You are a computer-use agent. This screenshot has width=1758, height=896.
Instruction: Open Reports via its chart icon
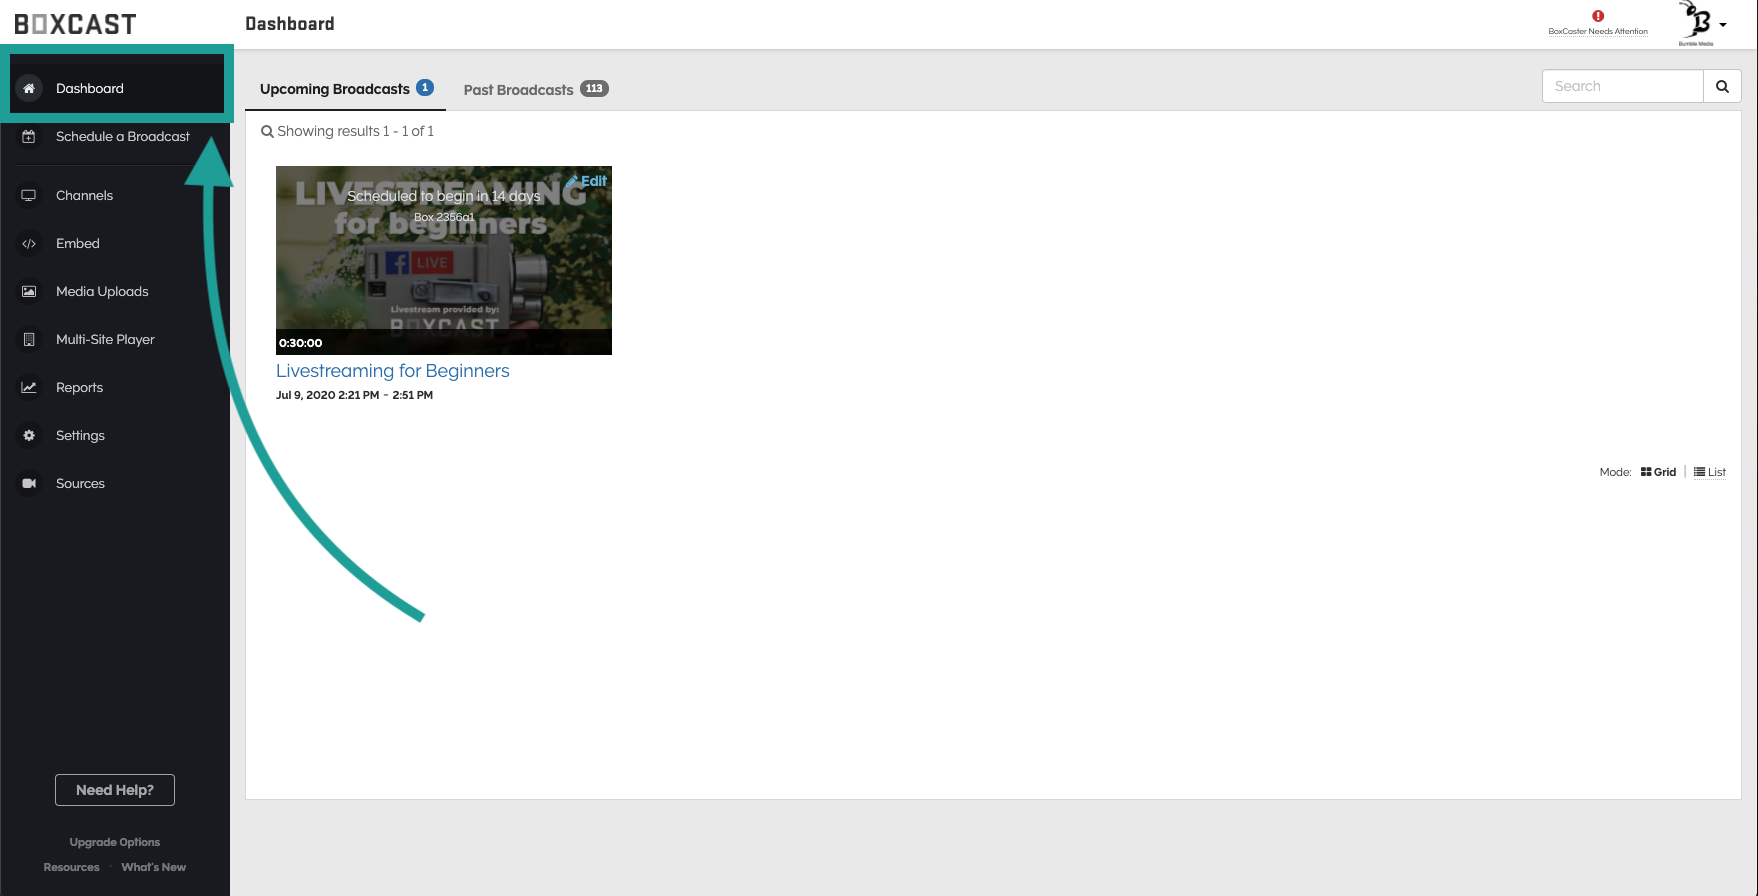coord(29,387)
